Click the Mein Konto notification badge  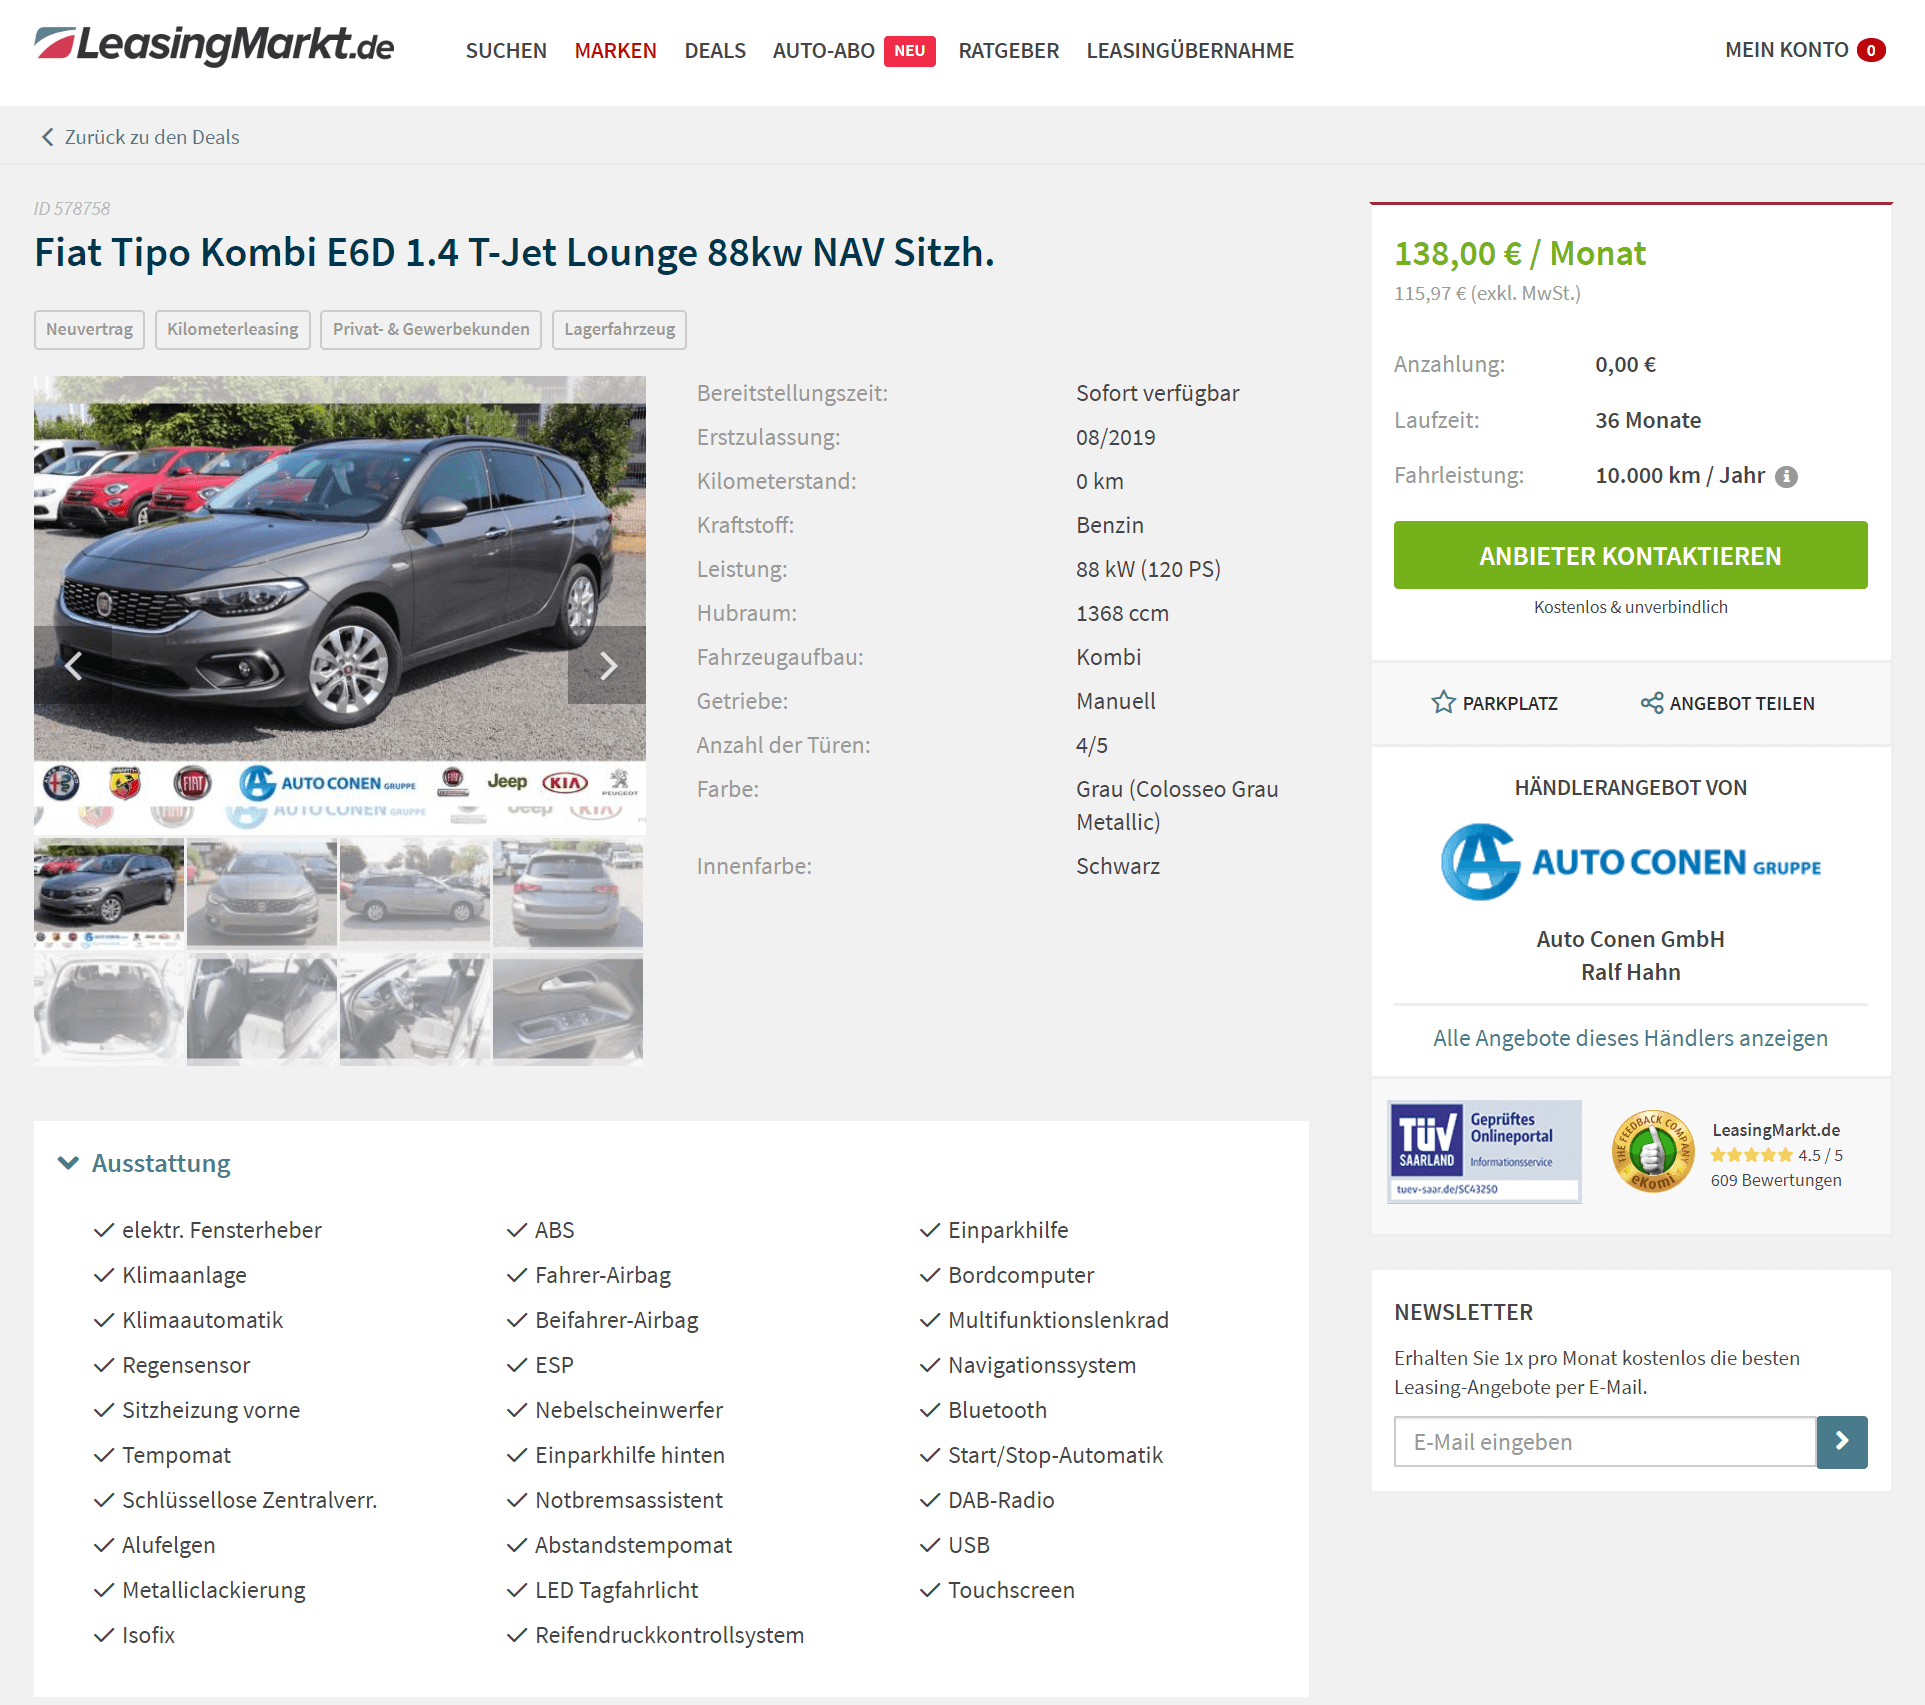[1871, 50]
